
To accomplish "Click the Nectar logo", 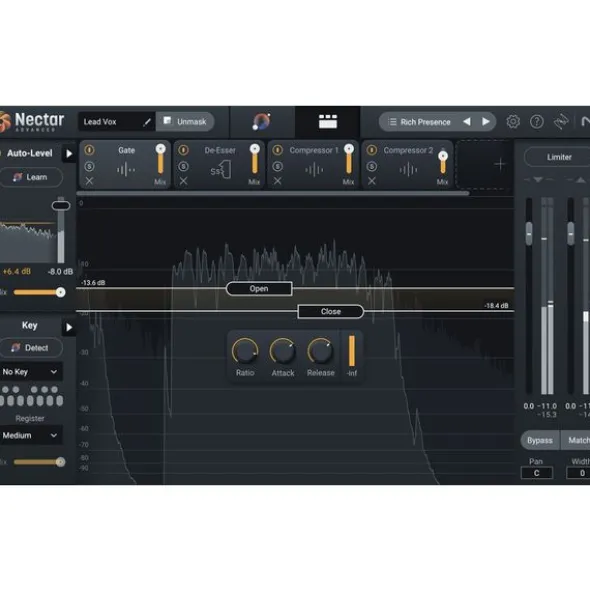I will [x=32, y=122].
